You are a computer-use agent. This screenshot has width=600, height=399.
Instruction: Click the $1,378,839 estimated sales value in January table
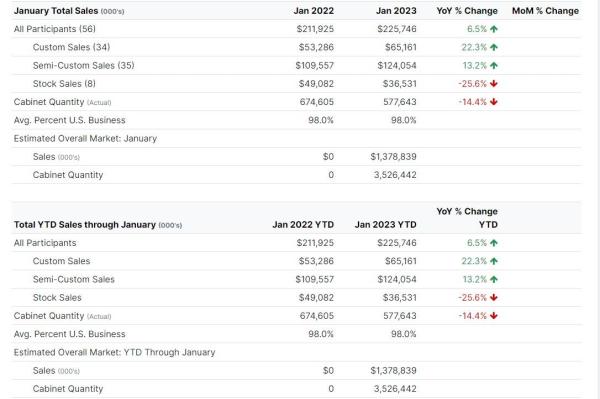(x=393, y=156)
